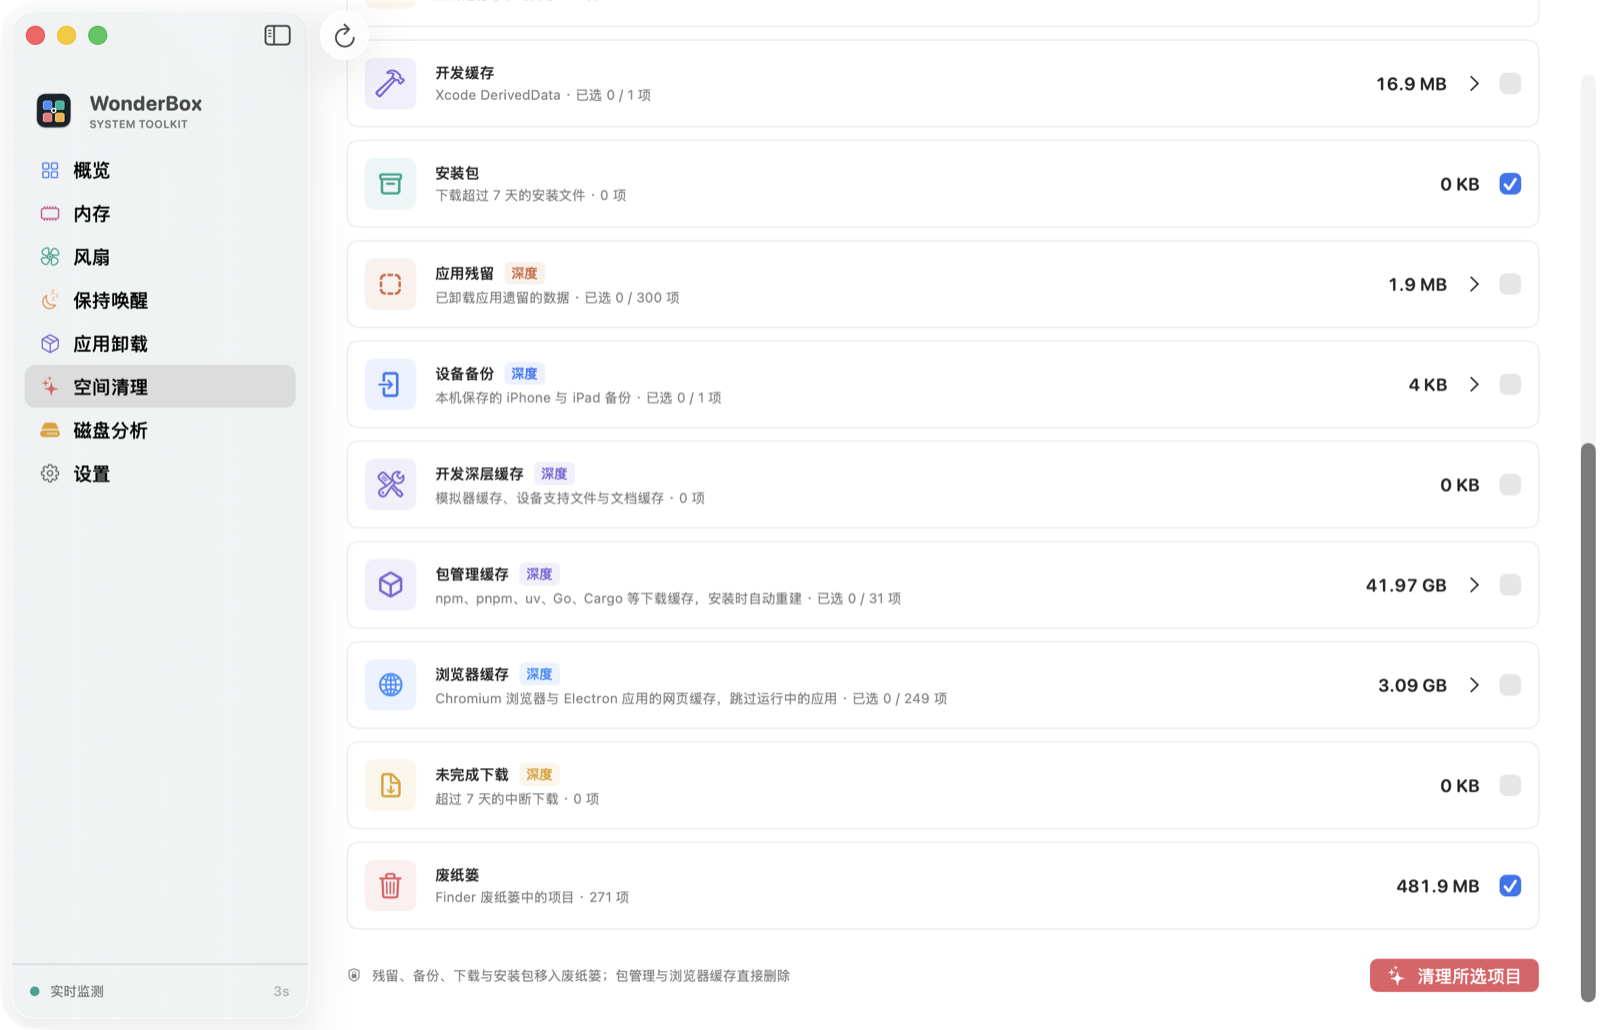Check the 应用残留 checkbox

click(1510, 284)
